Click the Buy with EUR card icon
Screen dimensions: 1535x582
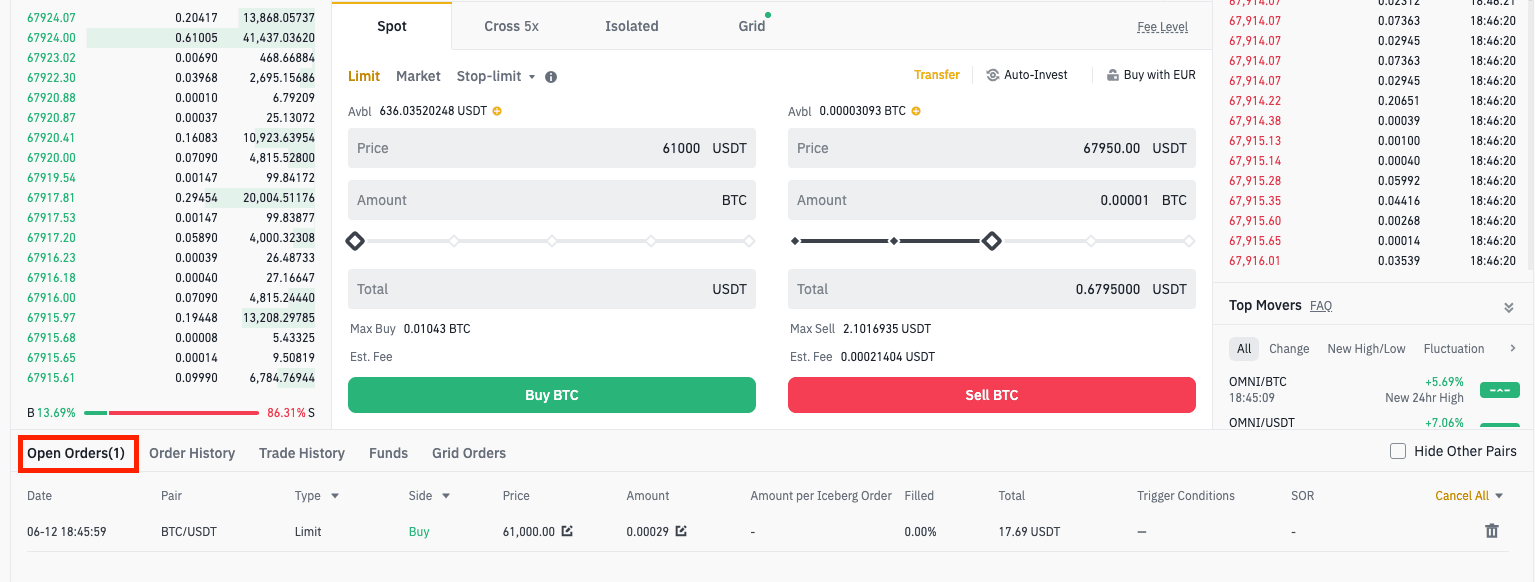click(x=1113, y=75)
